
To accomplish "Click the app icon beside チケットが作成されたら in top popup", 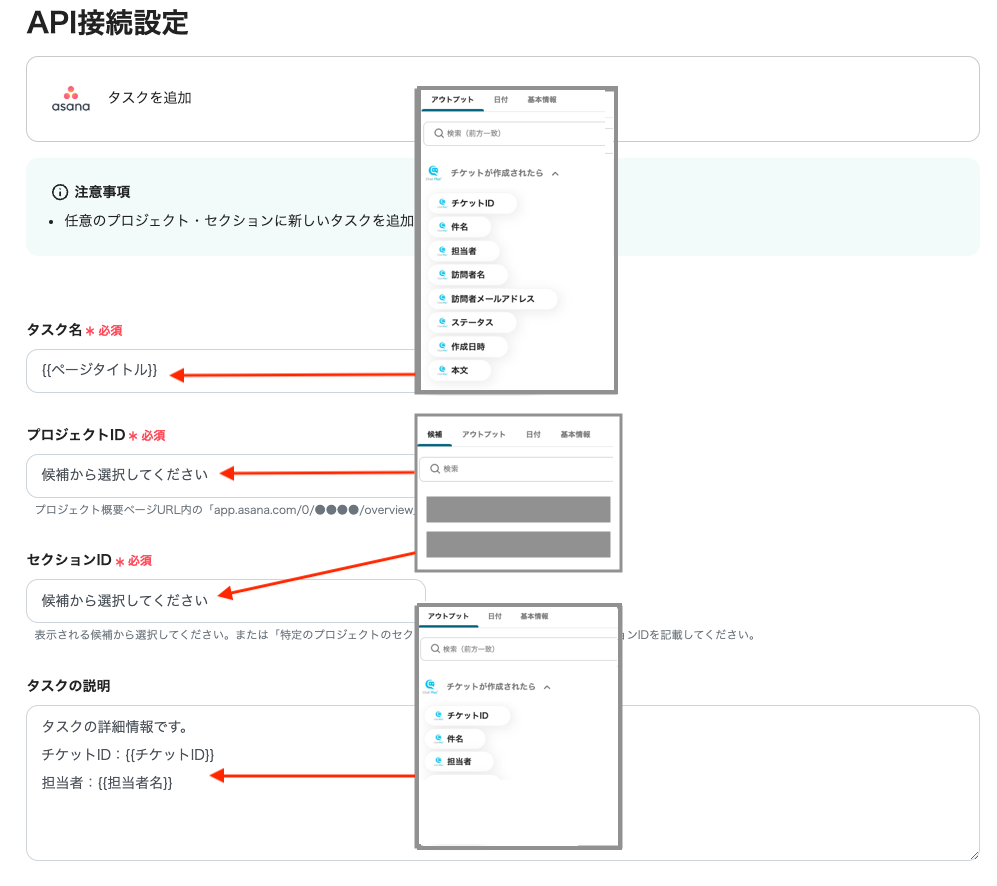I will tap(434, 172).
